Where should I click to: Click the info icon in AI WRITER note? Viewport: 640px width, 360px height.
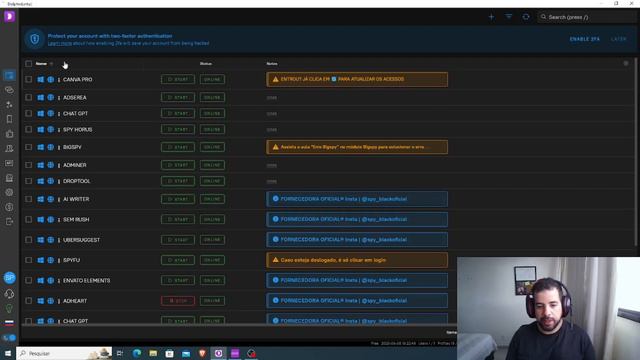(x=276, y=199)
